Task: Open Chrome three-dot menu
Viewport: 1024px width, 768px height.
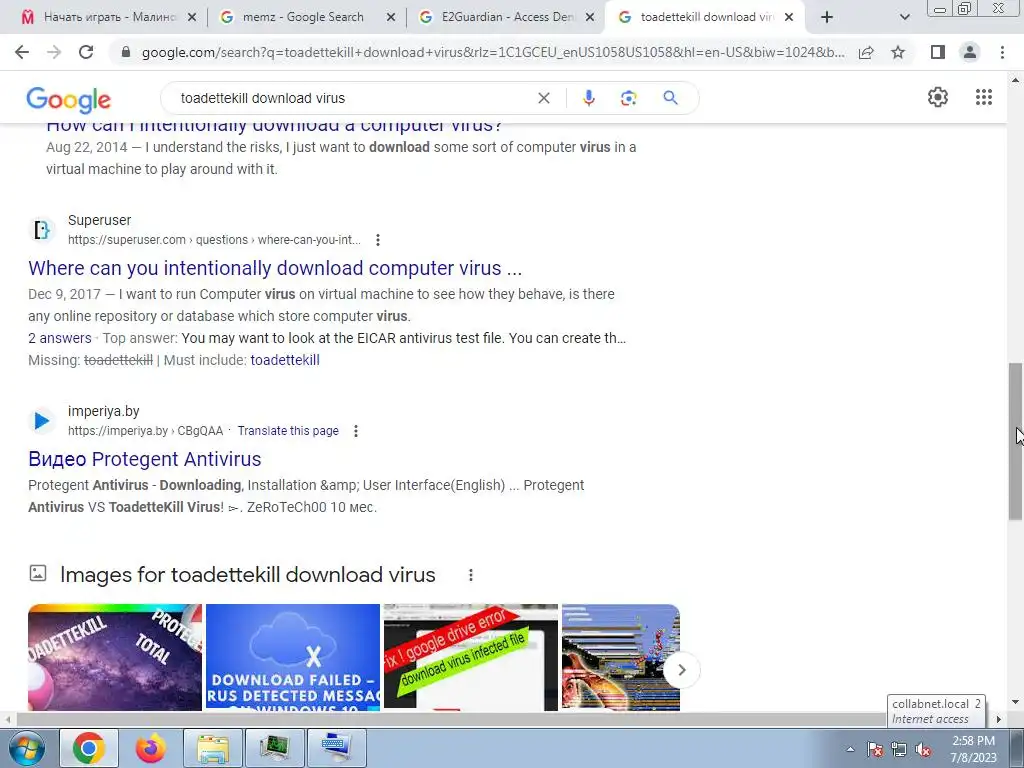Action: 1002,52
